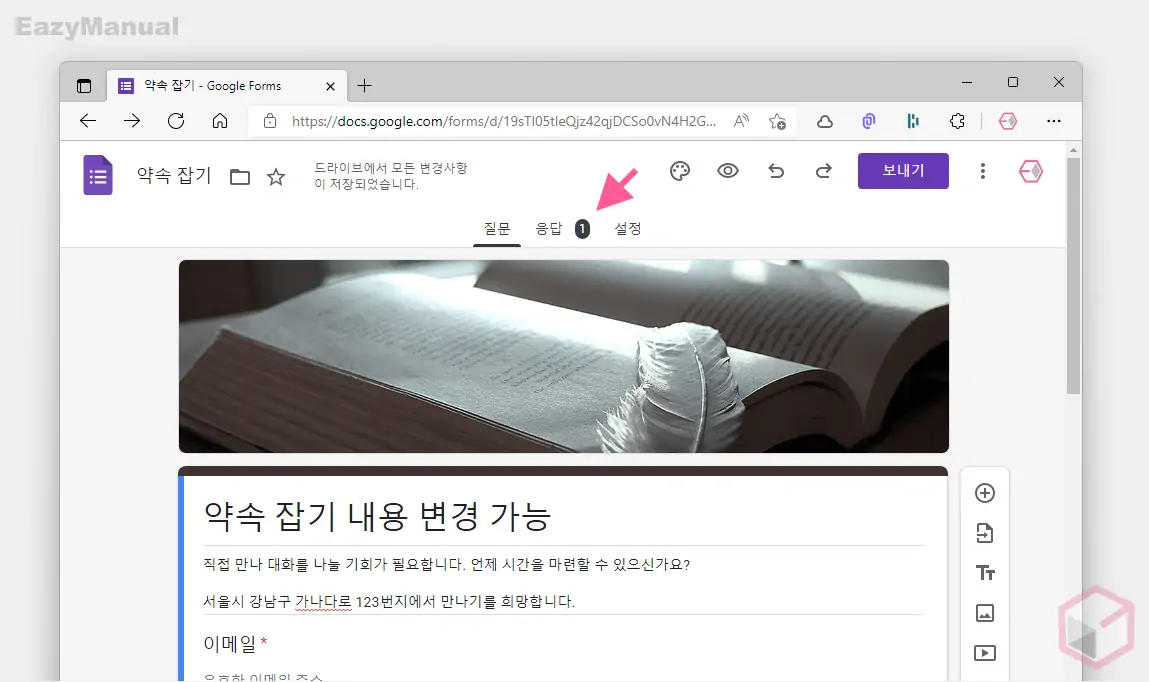Open the purple clip extension icon
This screenshot has height=682, width=1149.
(x=869, y=121)
